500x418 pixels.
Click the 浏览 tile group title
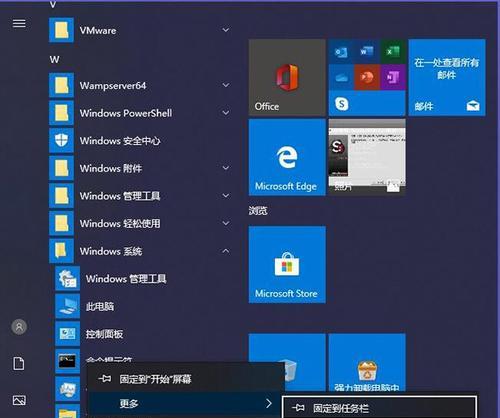(x=258, y=211)
